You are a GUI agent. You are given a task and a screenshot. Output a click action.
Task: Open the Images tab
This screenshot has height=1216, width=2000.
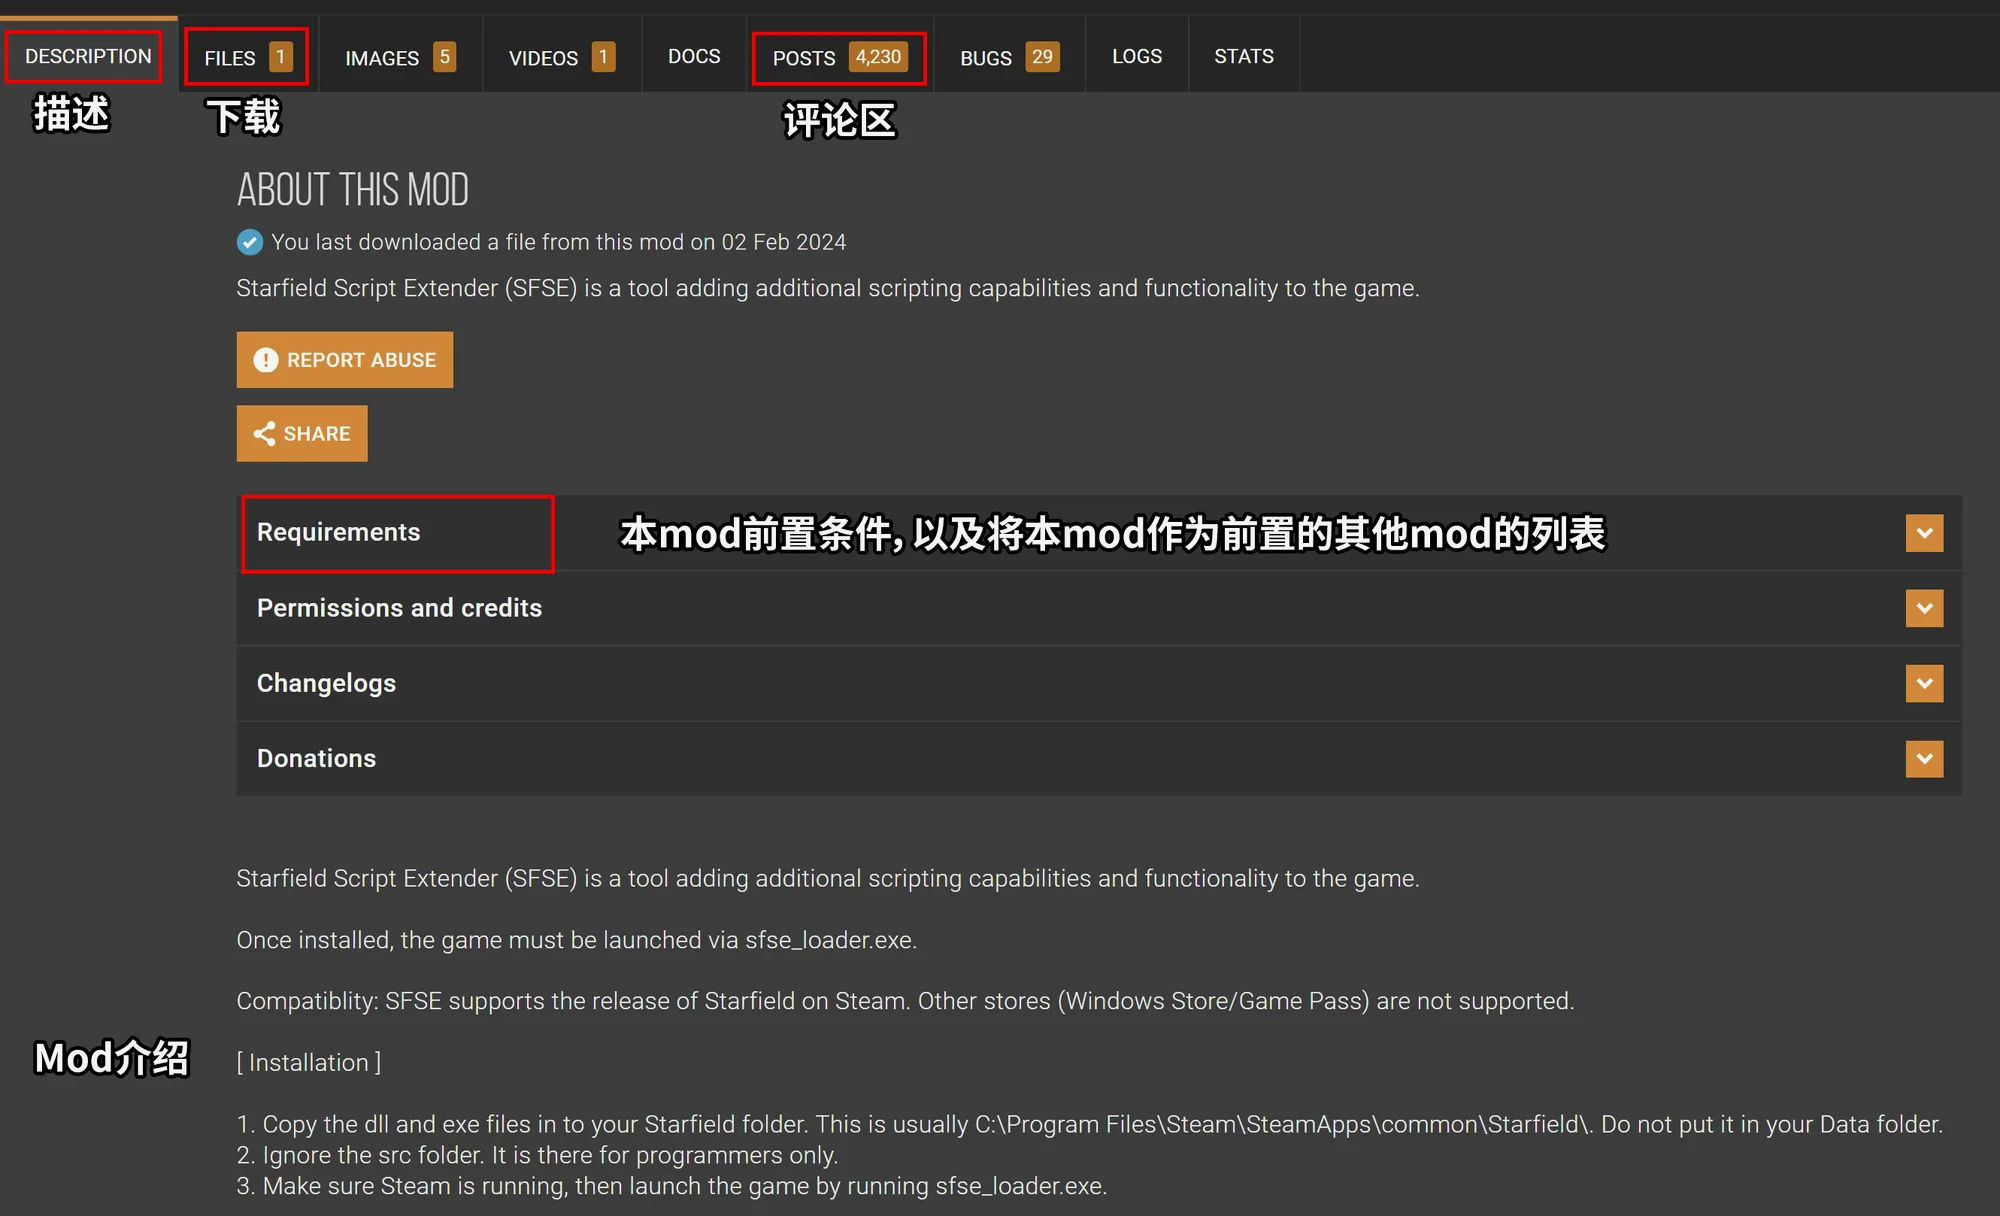pos(400,57)
